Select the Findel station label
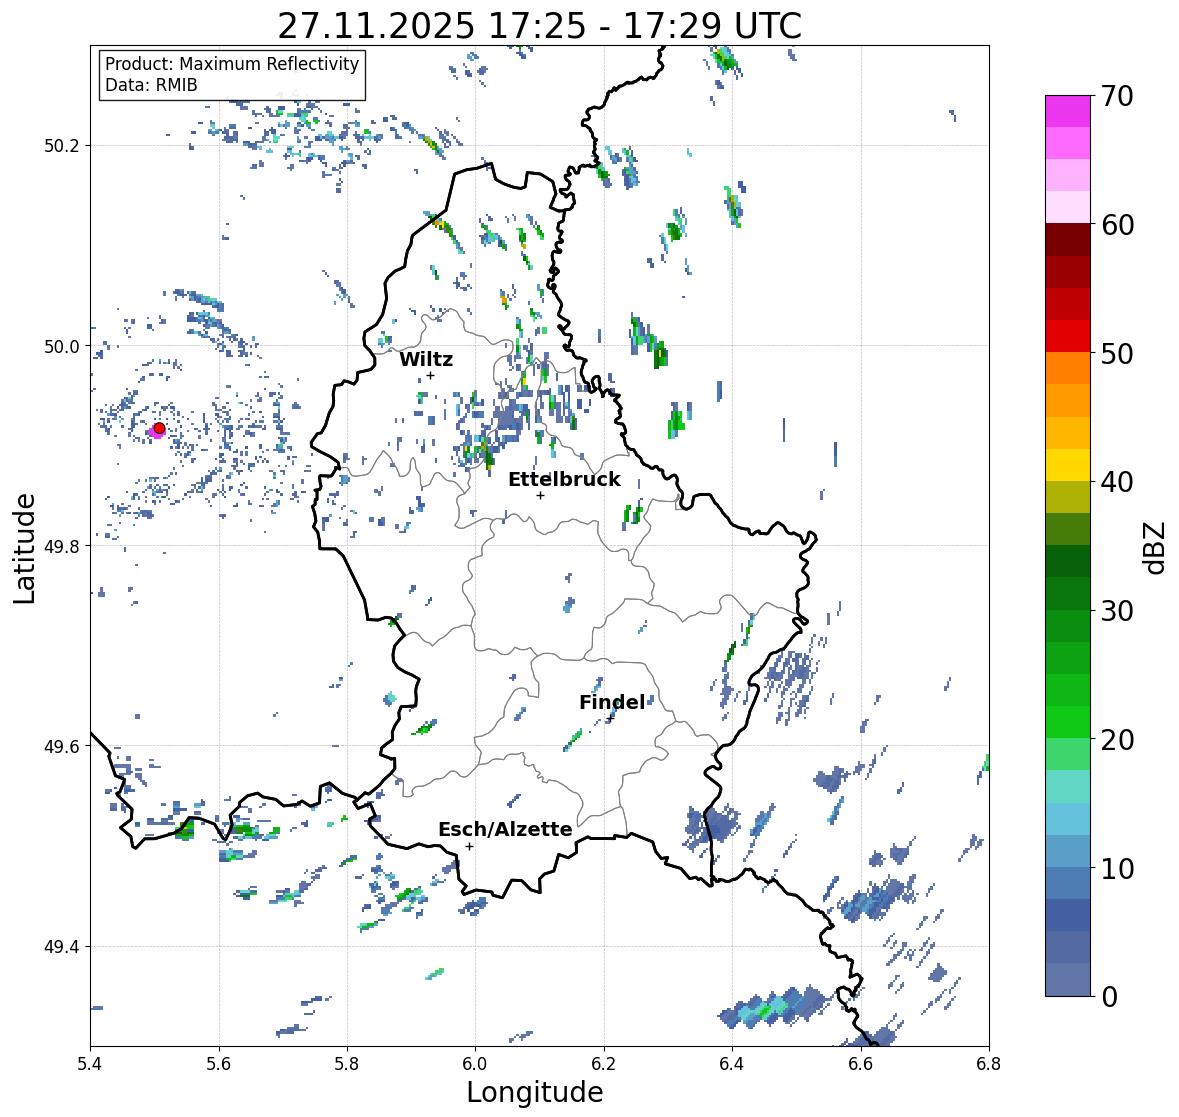The image size is (1179, 1117). tap(612, 702)
